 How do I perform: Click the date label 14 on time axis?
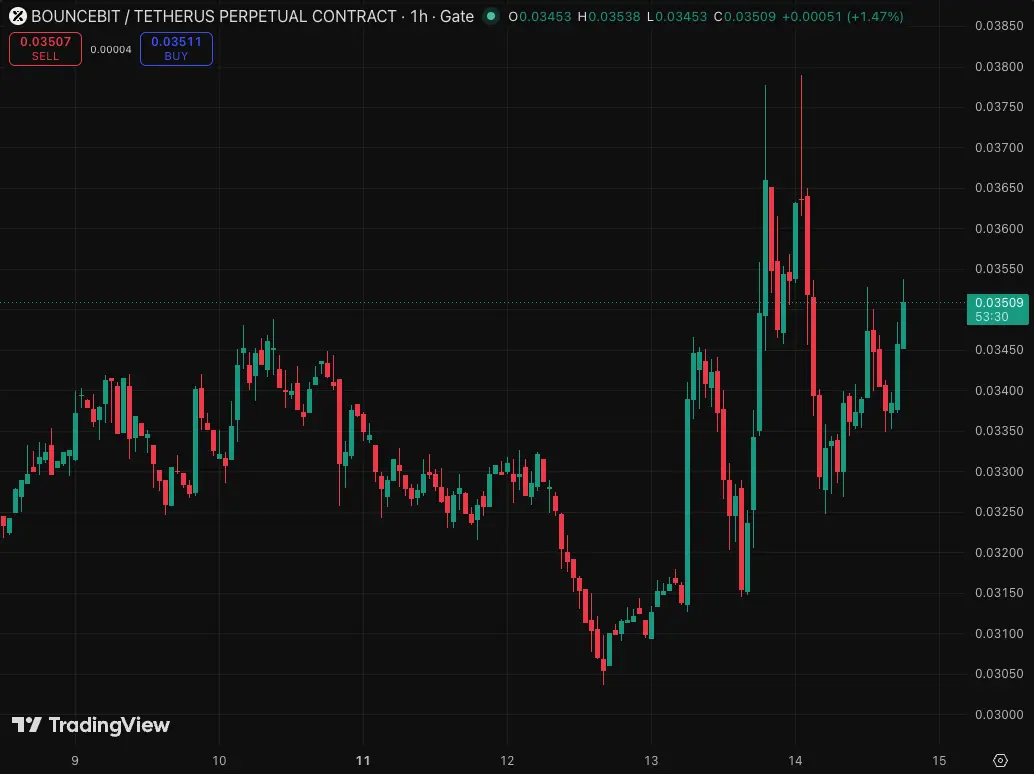click(795, 761)
